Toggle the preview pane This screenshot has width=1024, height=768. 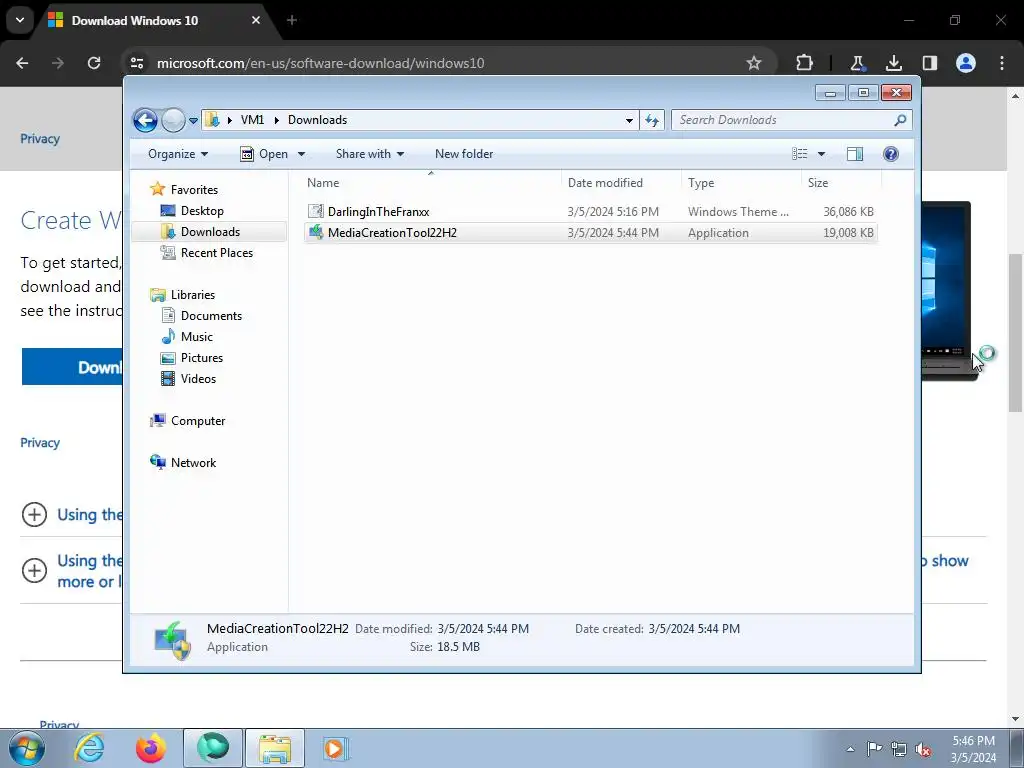pyautogui.click(x=854, y=153)
